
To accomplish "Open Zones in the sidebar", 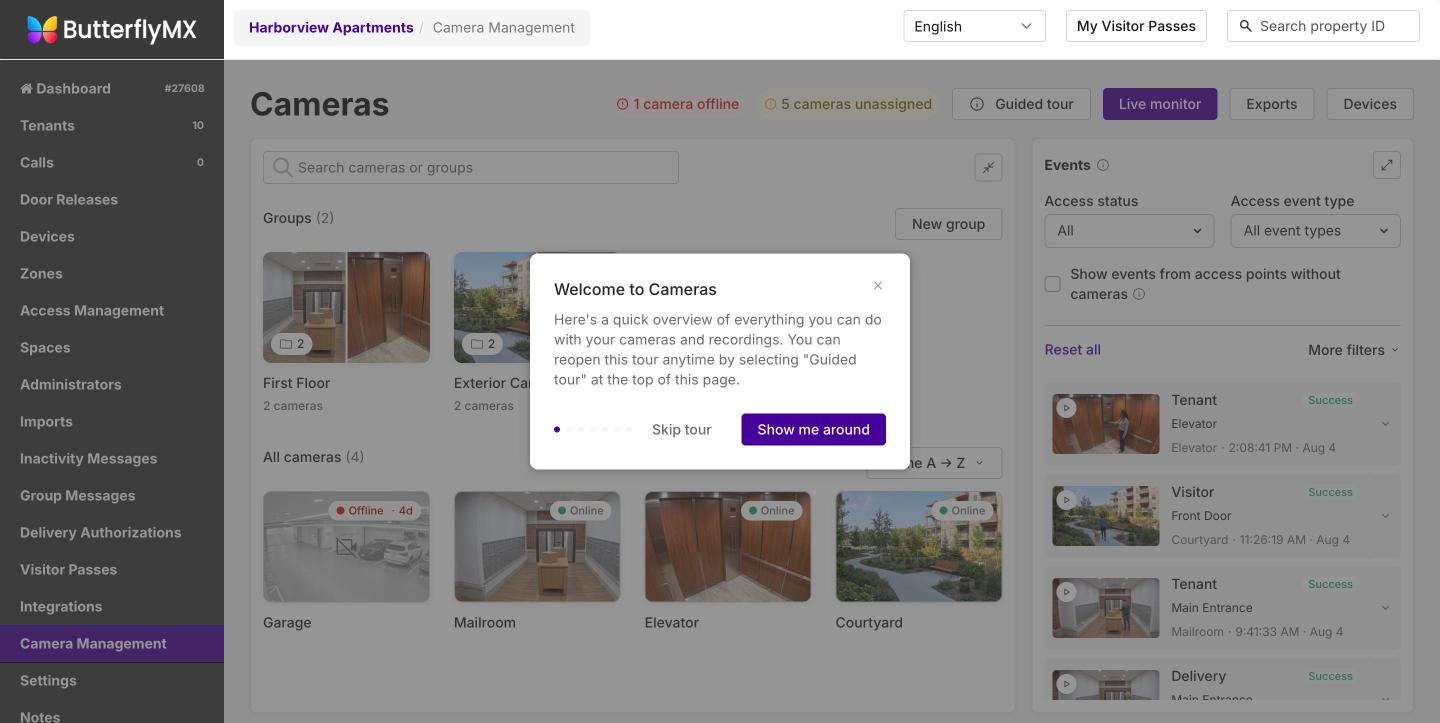I will [x=112, y=273].
